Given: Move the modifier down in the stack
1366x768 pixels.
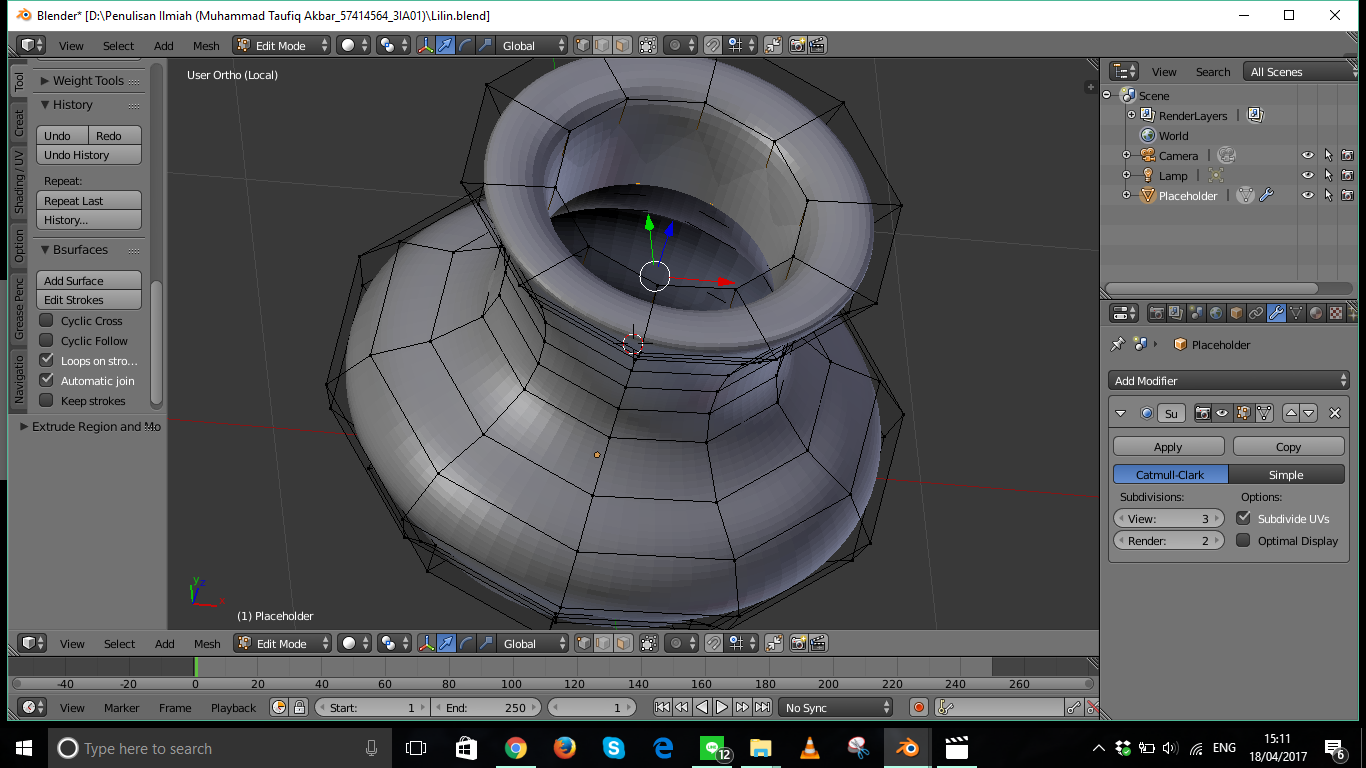Looking at the screenshot, I should (x=1308, y=413).
